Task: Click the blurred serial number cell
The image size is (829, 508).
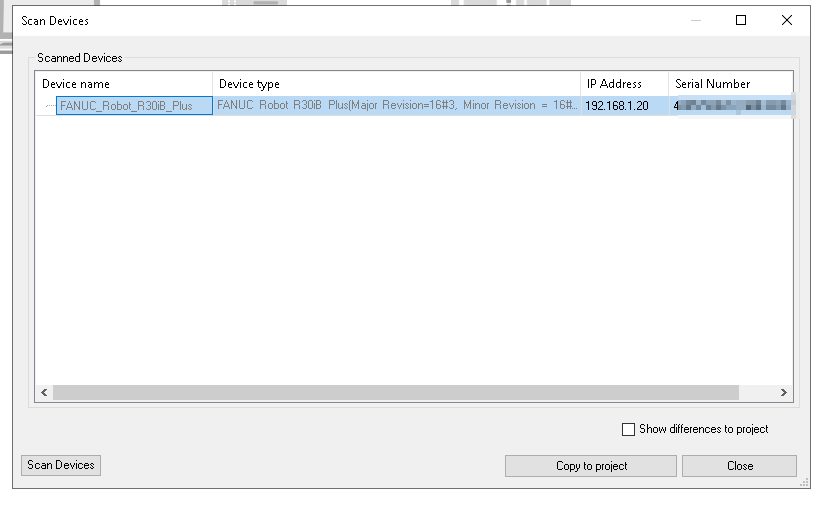Action: click(x=732, y=106)
